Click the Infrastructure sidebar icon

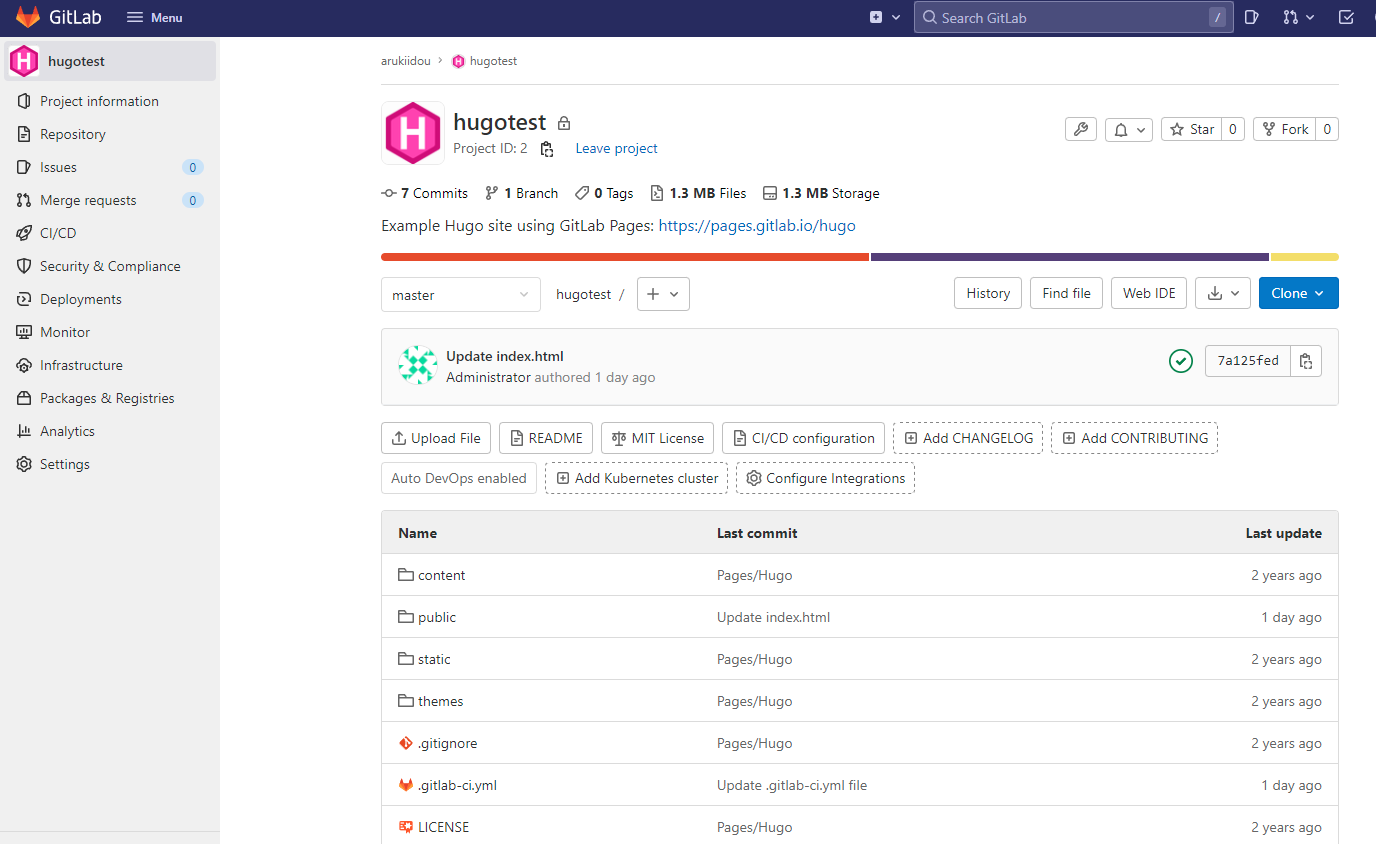pyautogui.click(x=24, y=365)
